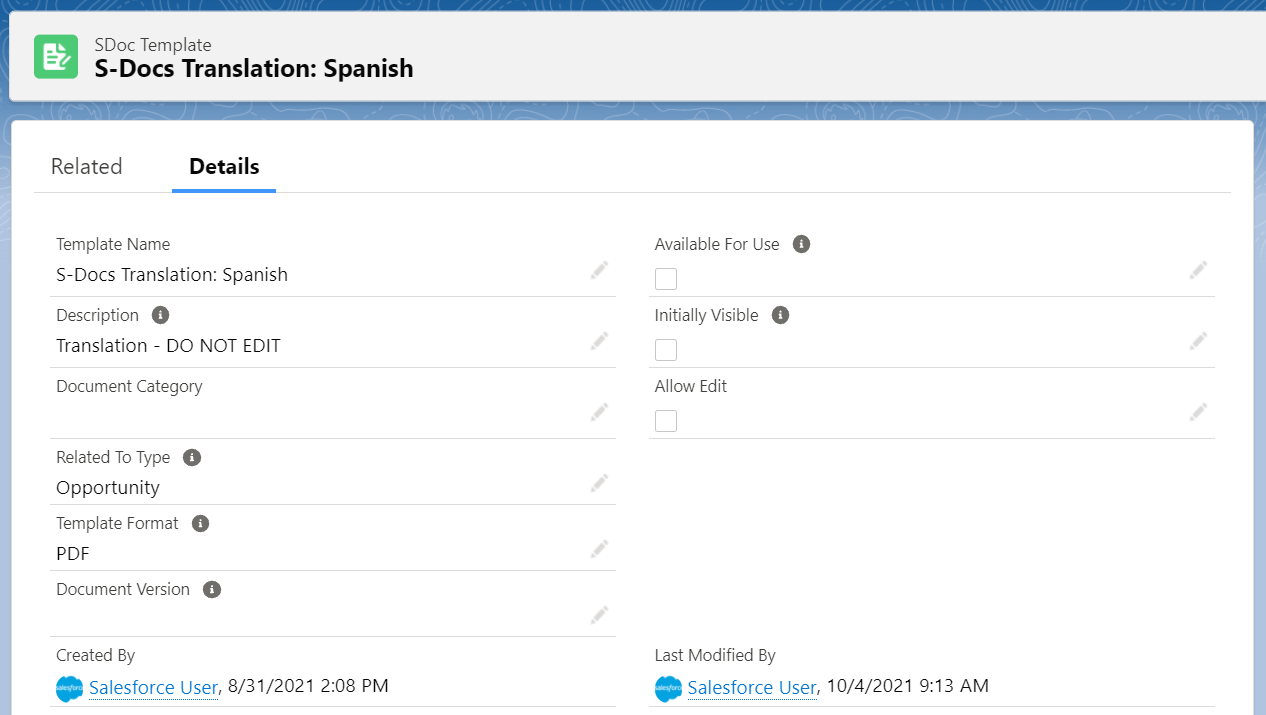The width and height of the screenshot is (1266, 715).
Task: Edit the Document Category pencil icon
Action: [599, 412]
